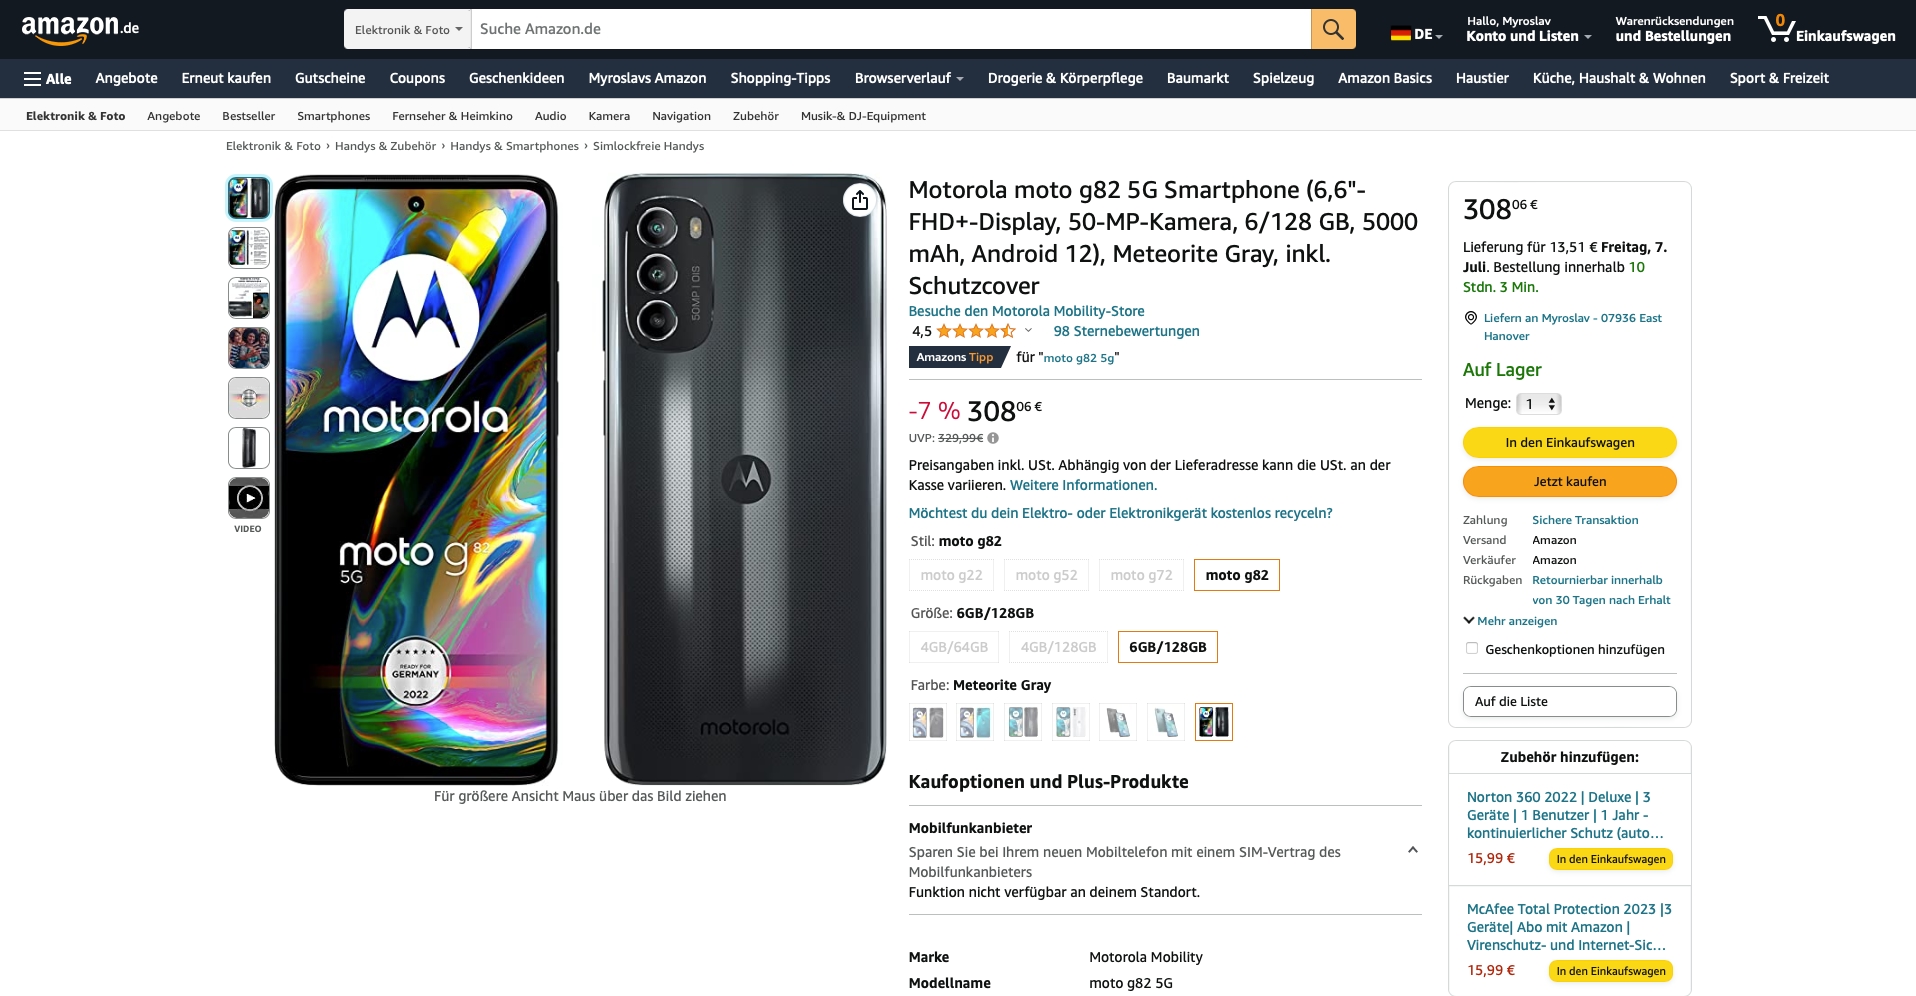This screenshot has width=1916, height=996.
Task: Click the orange search magnifier button
Action: pos(1333,29)
